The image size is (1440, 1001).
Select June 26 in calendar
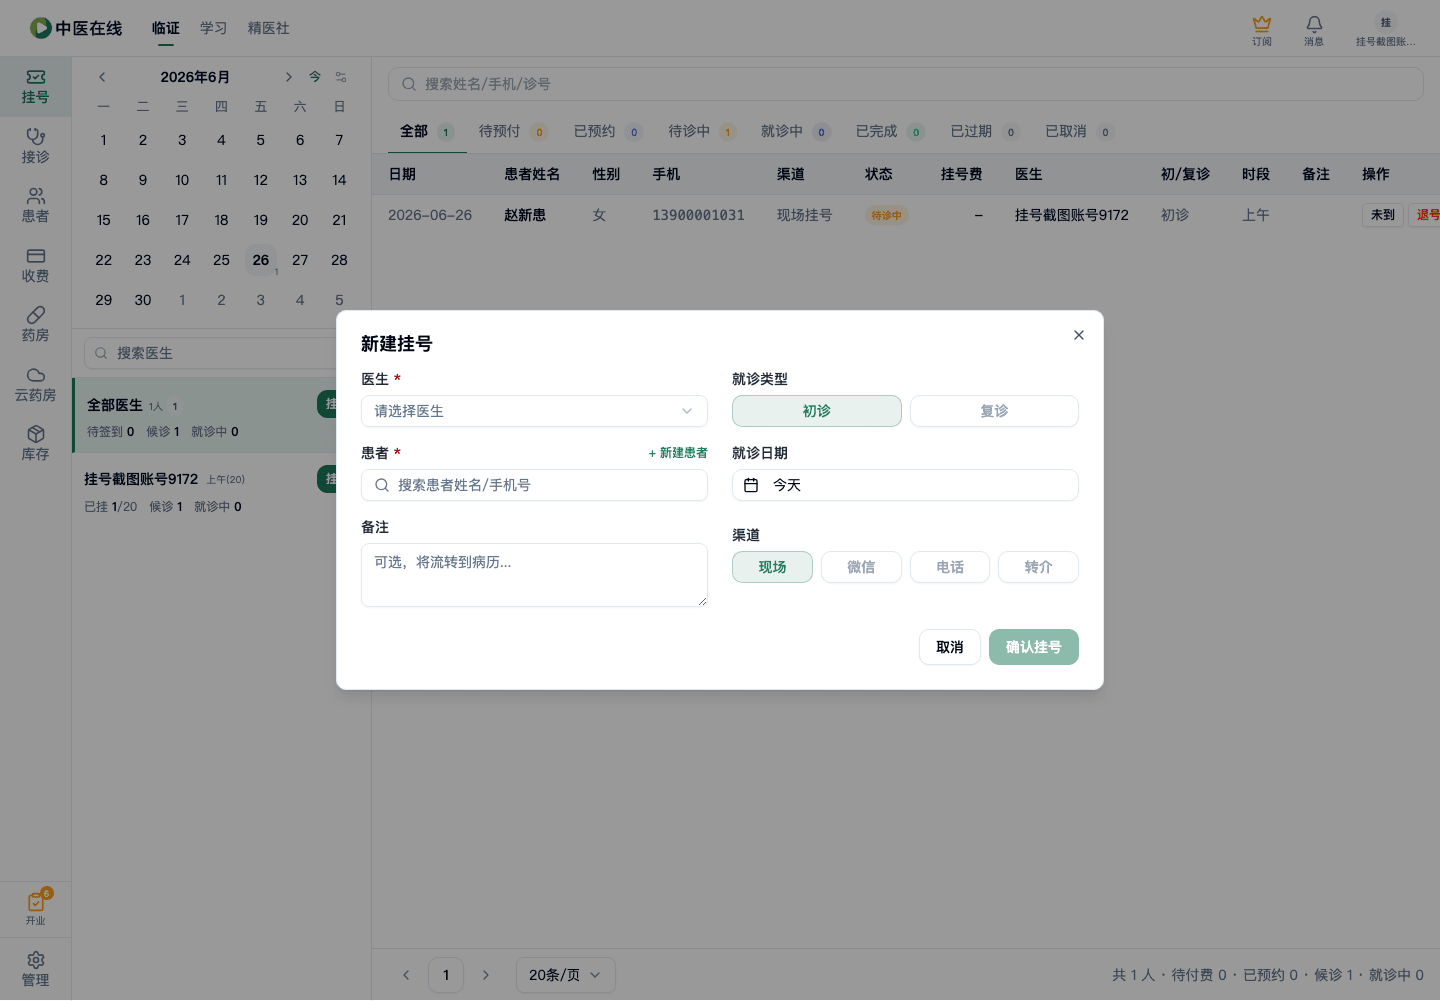tap(261, 260)
